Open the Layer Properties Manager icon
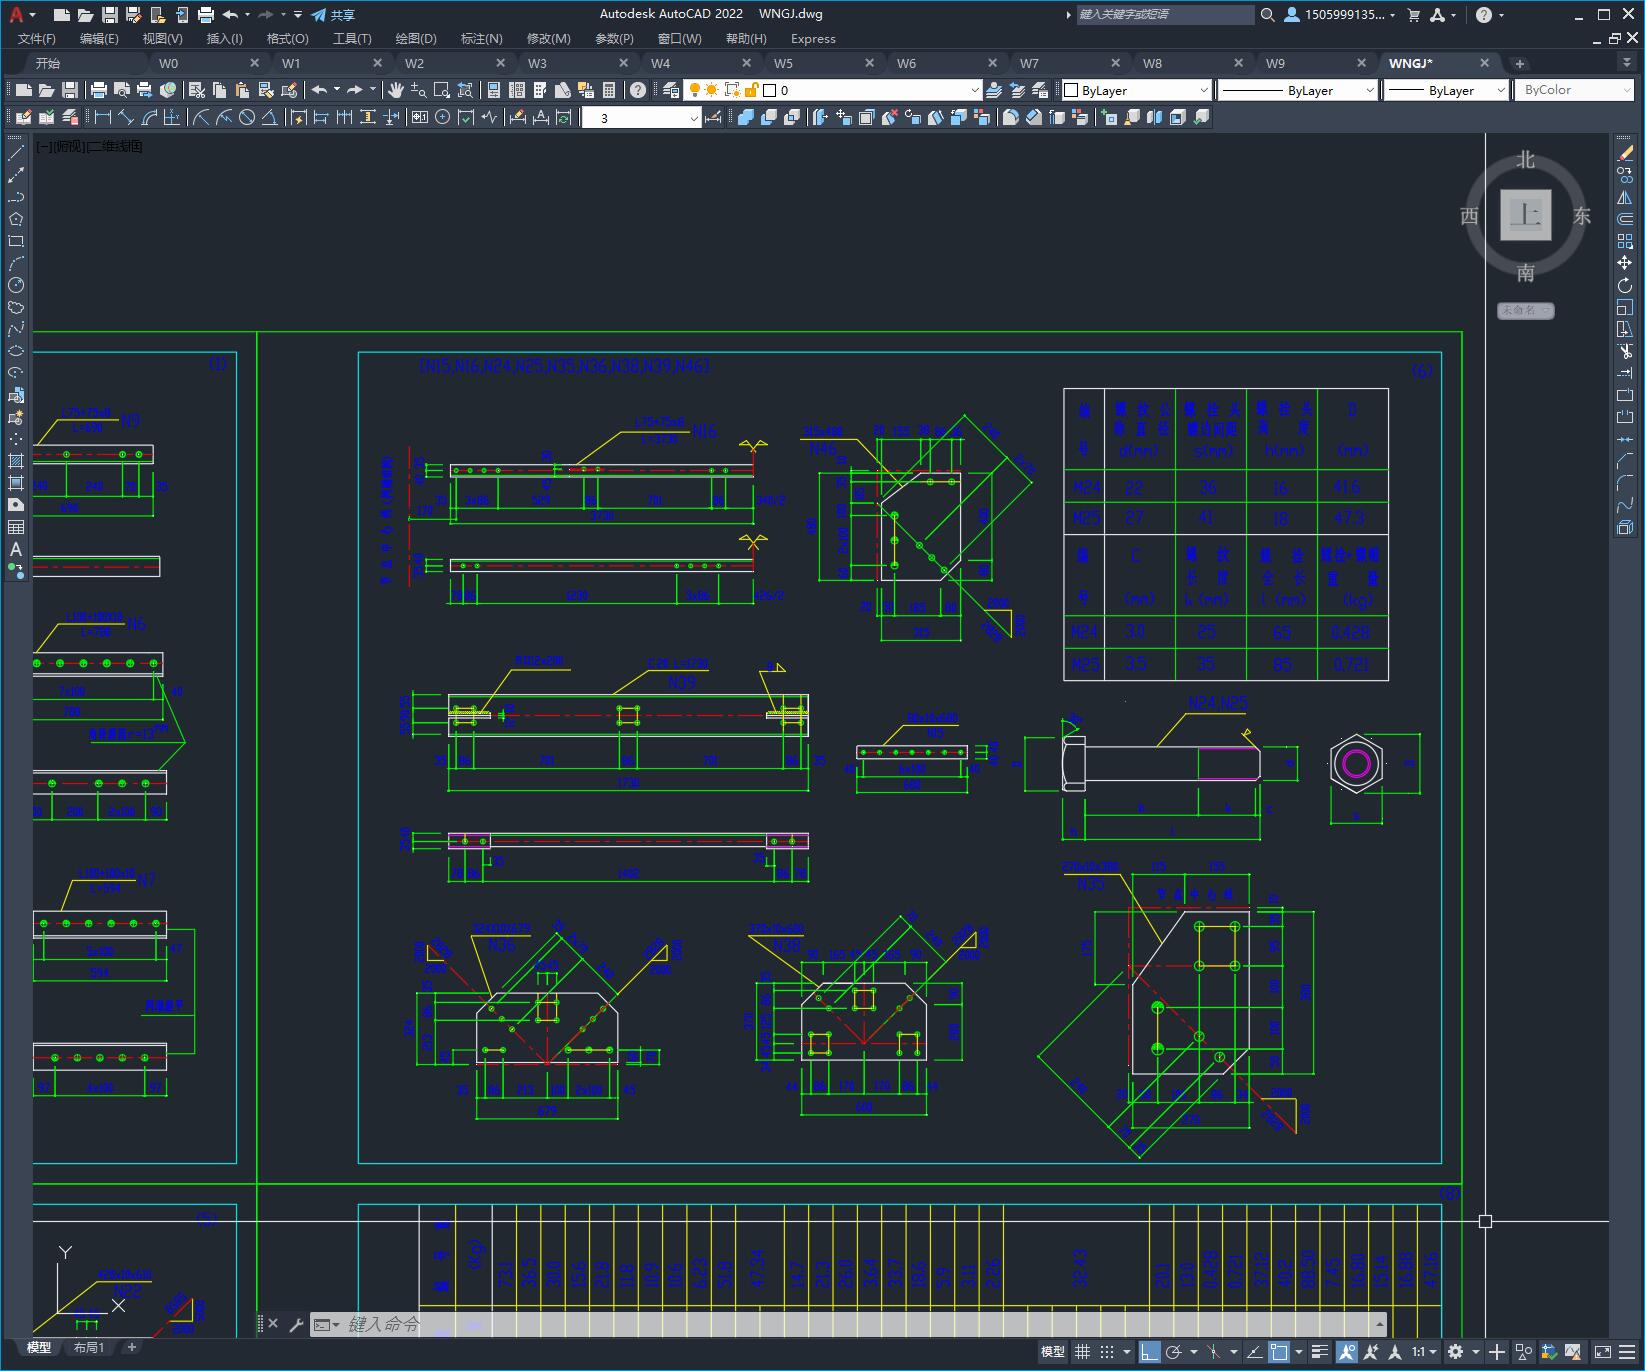The image size is (1645, 1371). [671, 90]
